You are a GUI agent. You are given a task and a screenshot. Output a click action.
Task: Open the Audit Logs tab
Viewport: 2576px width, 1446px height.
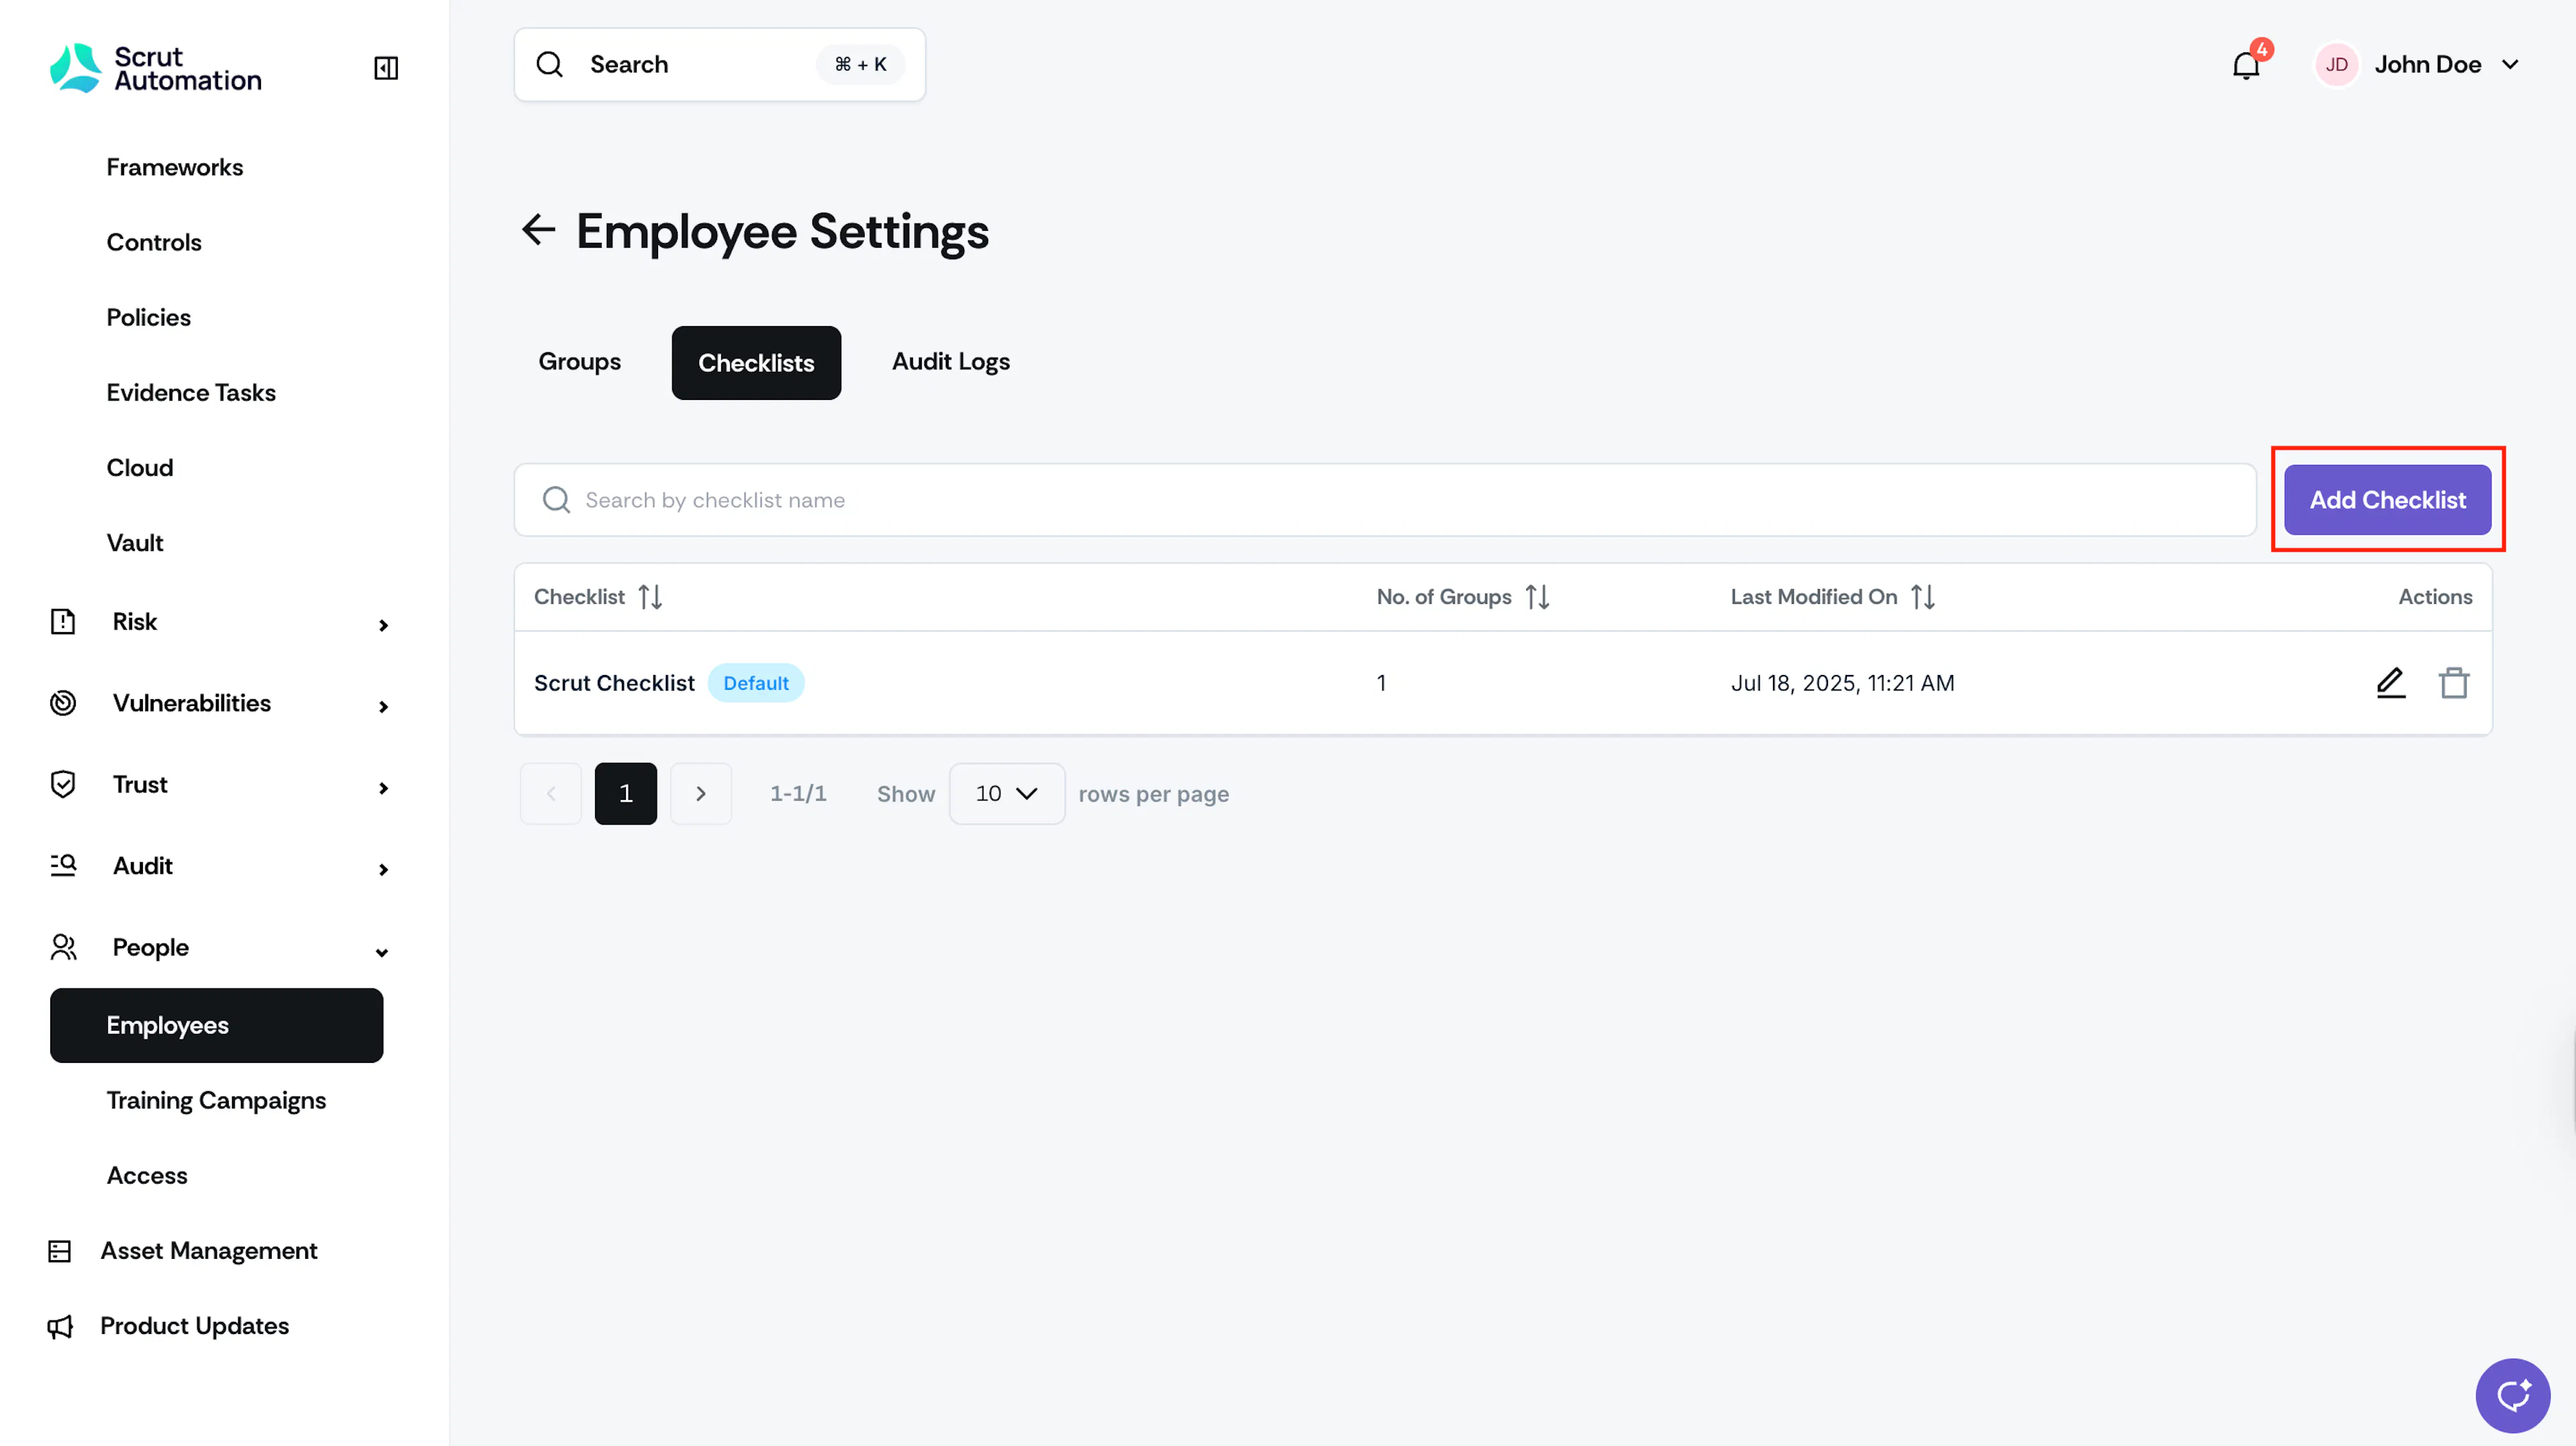(x=950, y=362)
